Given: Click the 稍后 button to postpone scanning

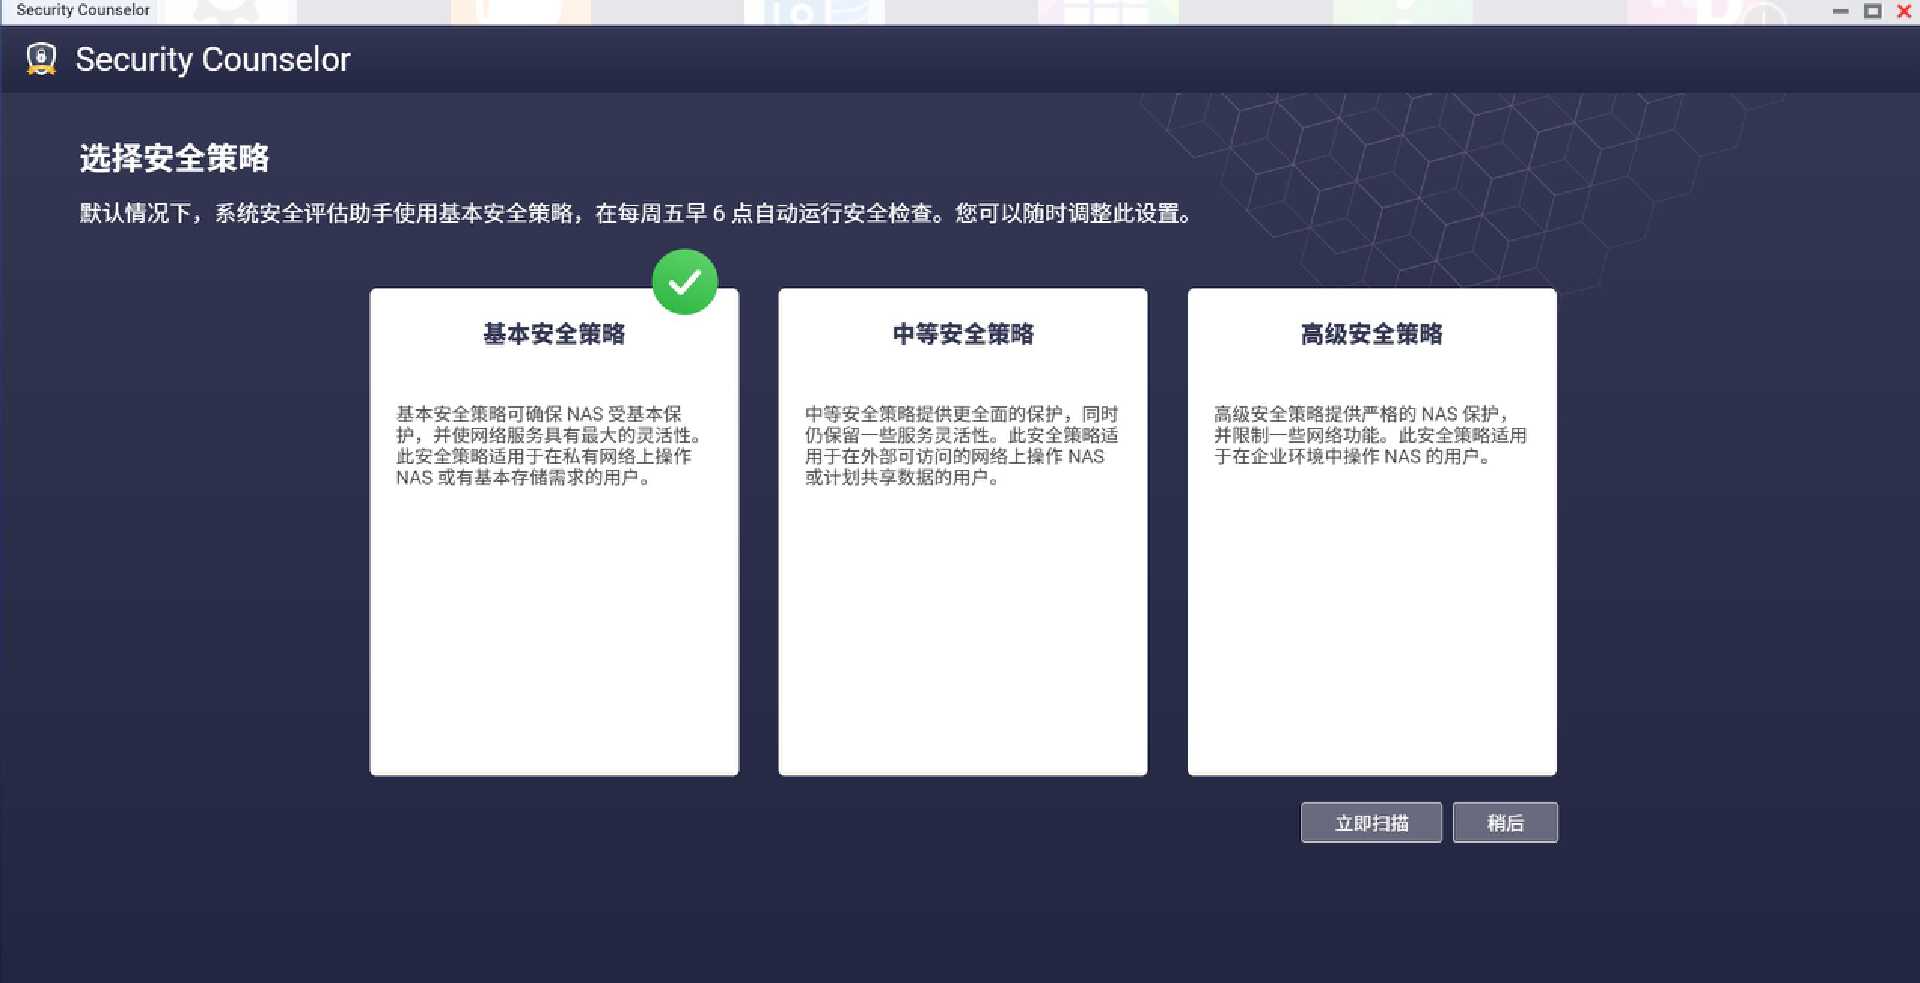Looking at the screenshot, I should point(1505,822).
